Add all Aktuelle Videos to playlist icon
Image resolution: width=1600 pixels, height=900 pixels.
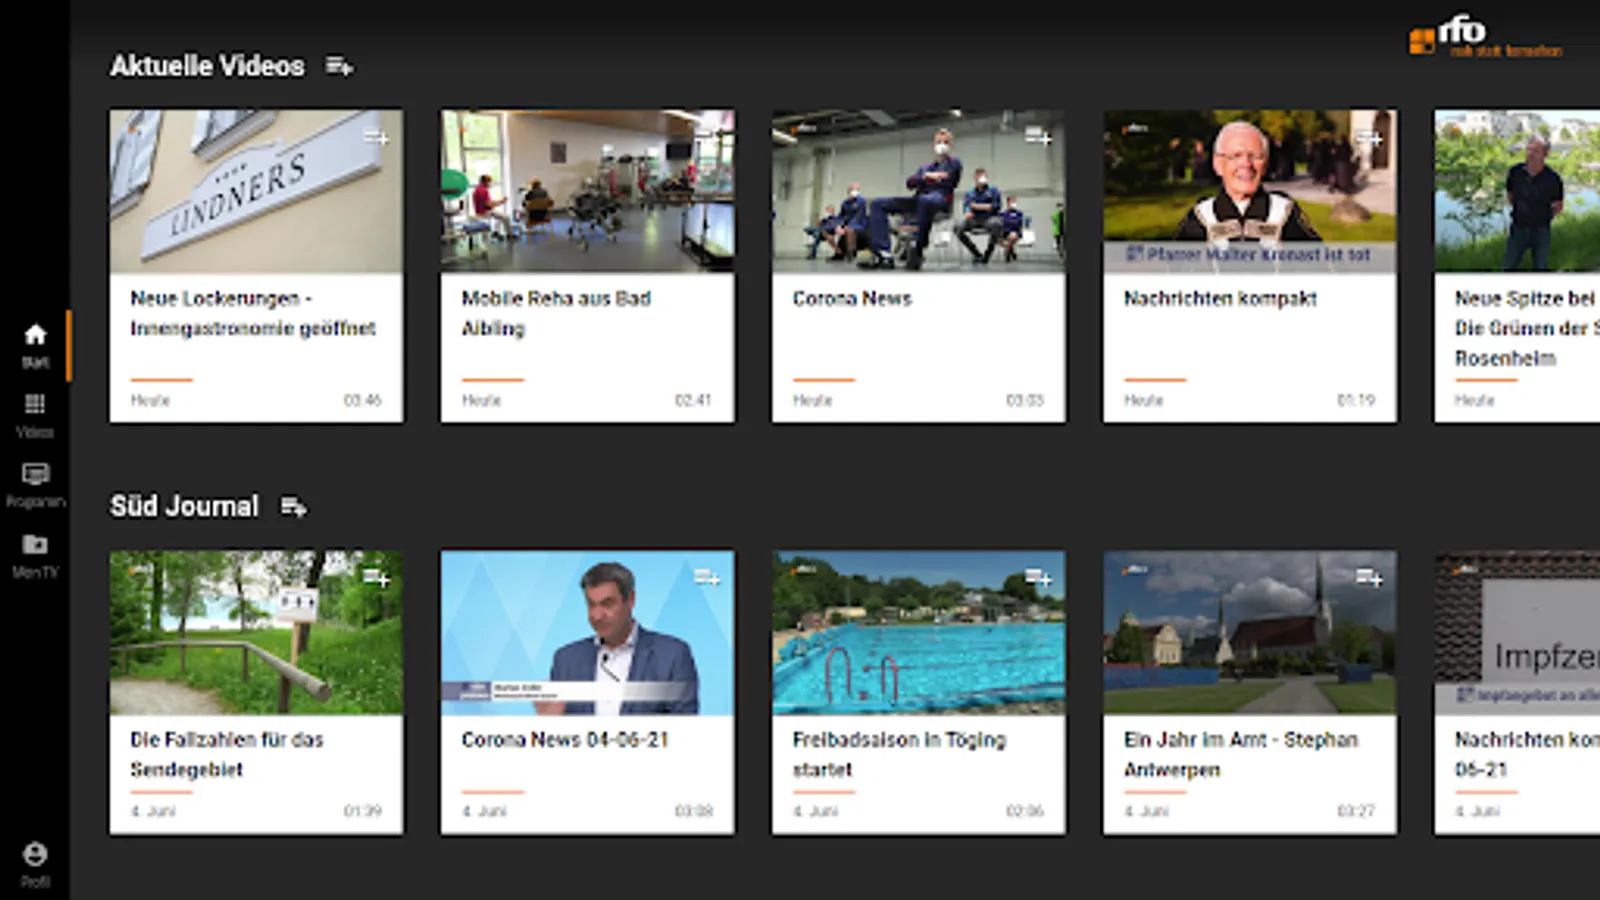tap(339, 66)
